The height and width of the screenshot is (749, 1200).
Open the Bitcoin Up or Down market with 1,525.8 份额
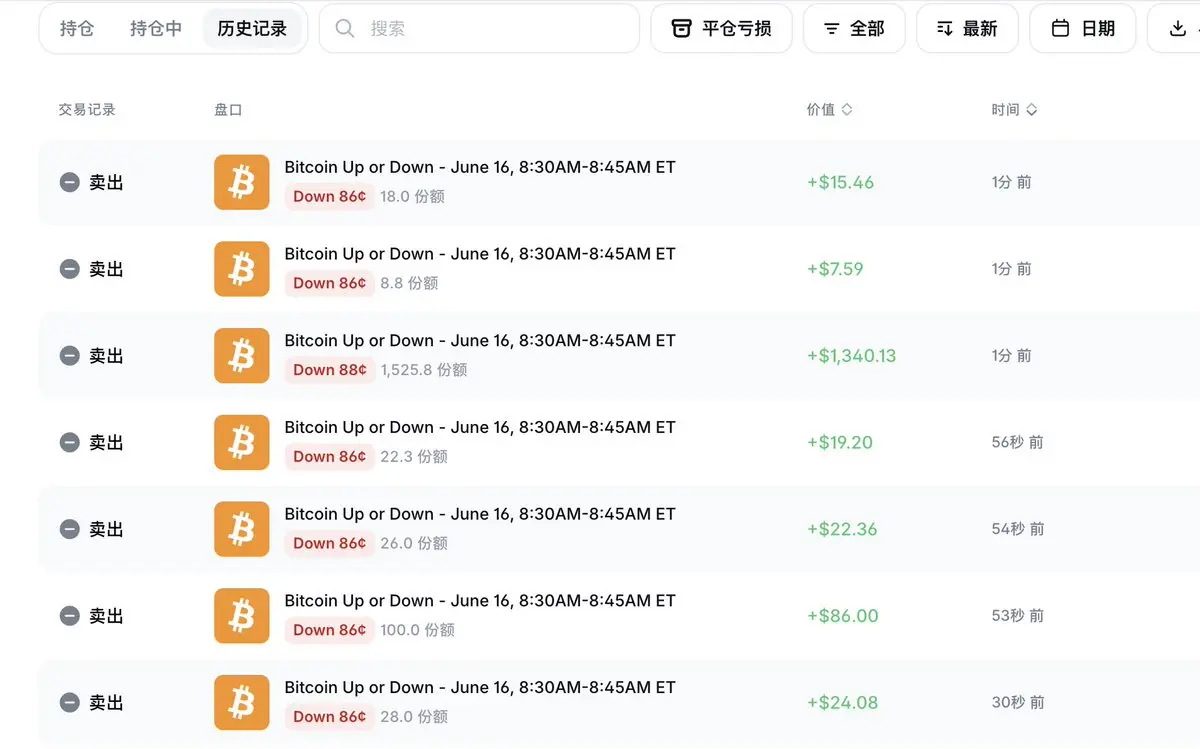[x=480, y=341]
